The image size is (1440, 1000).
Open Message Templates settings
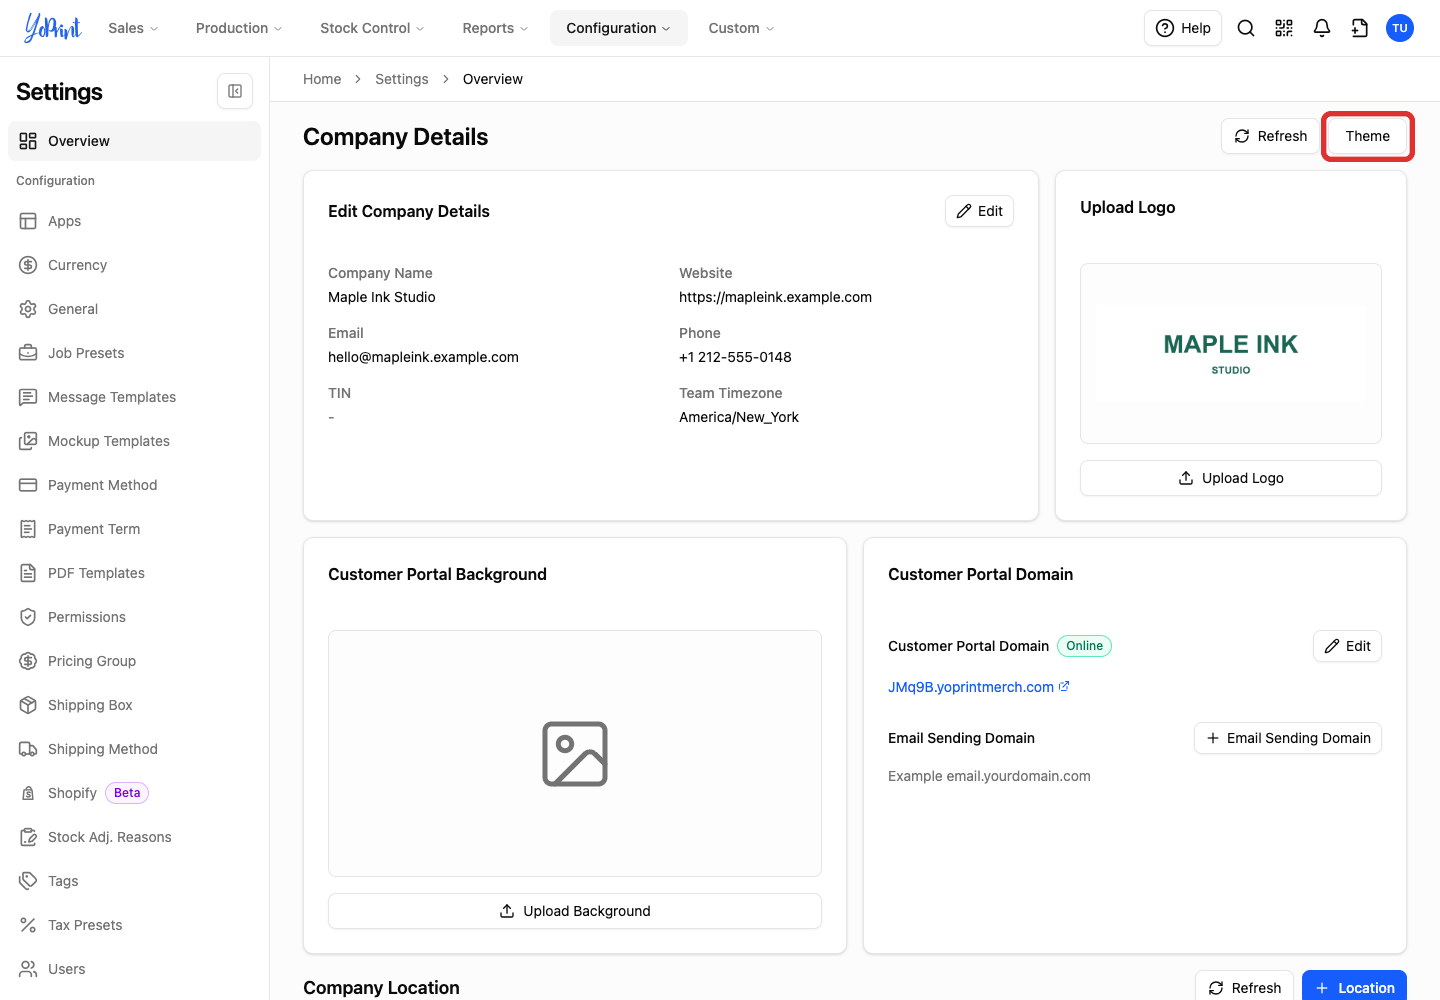(134, 397)
